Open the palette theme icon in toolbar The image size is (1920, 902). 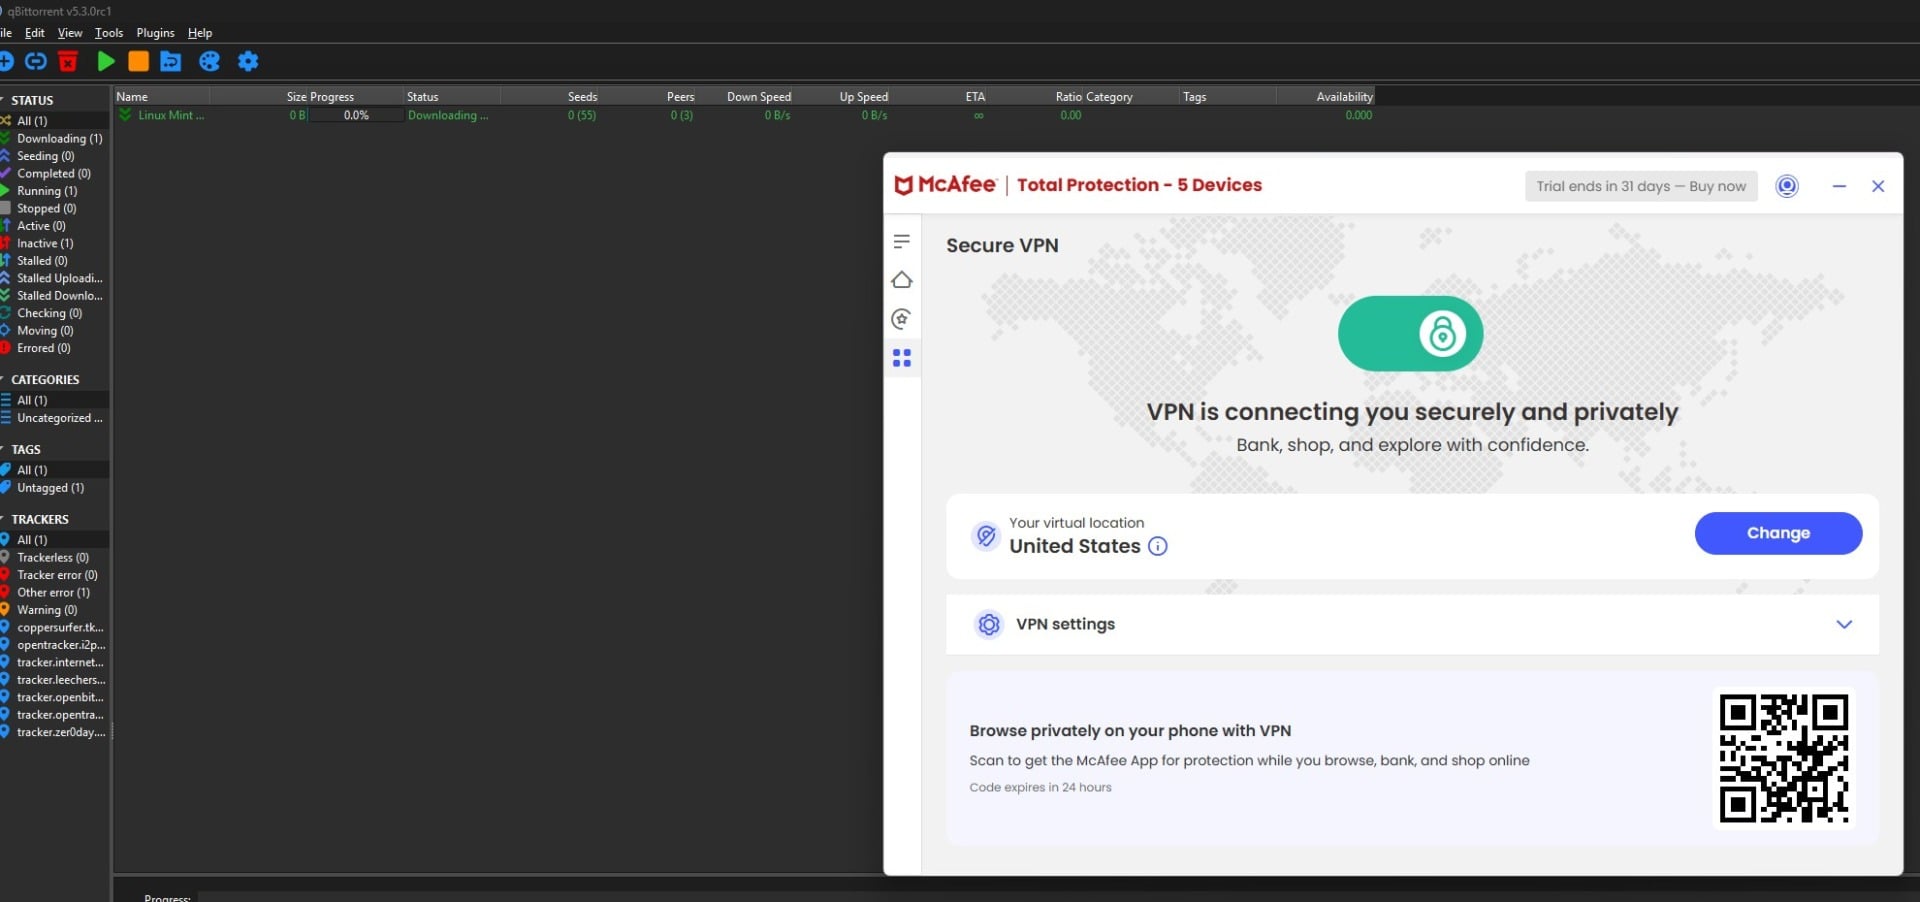point(209,62)
